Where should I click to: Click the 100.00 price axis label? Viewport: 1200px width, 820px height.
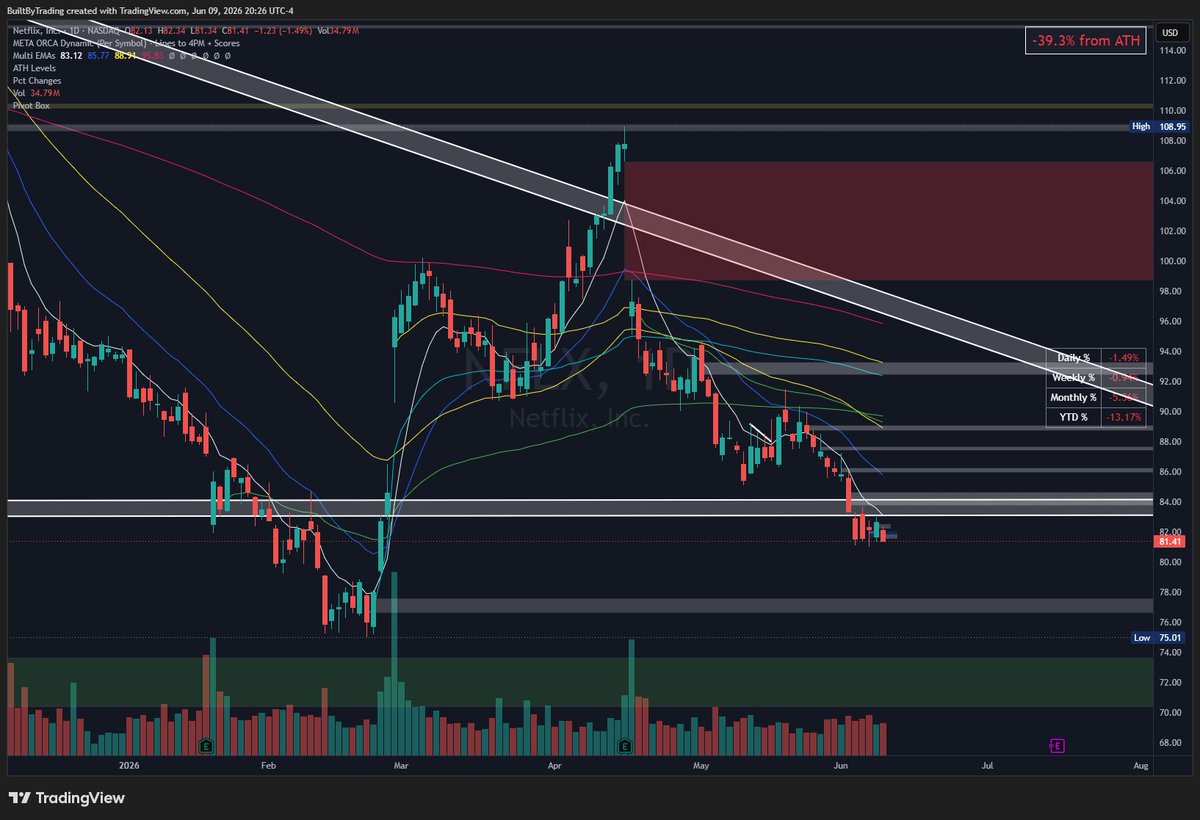(1171, 261)
